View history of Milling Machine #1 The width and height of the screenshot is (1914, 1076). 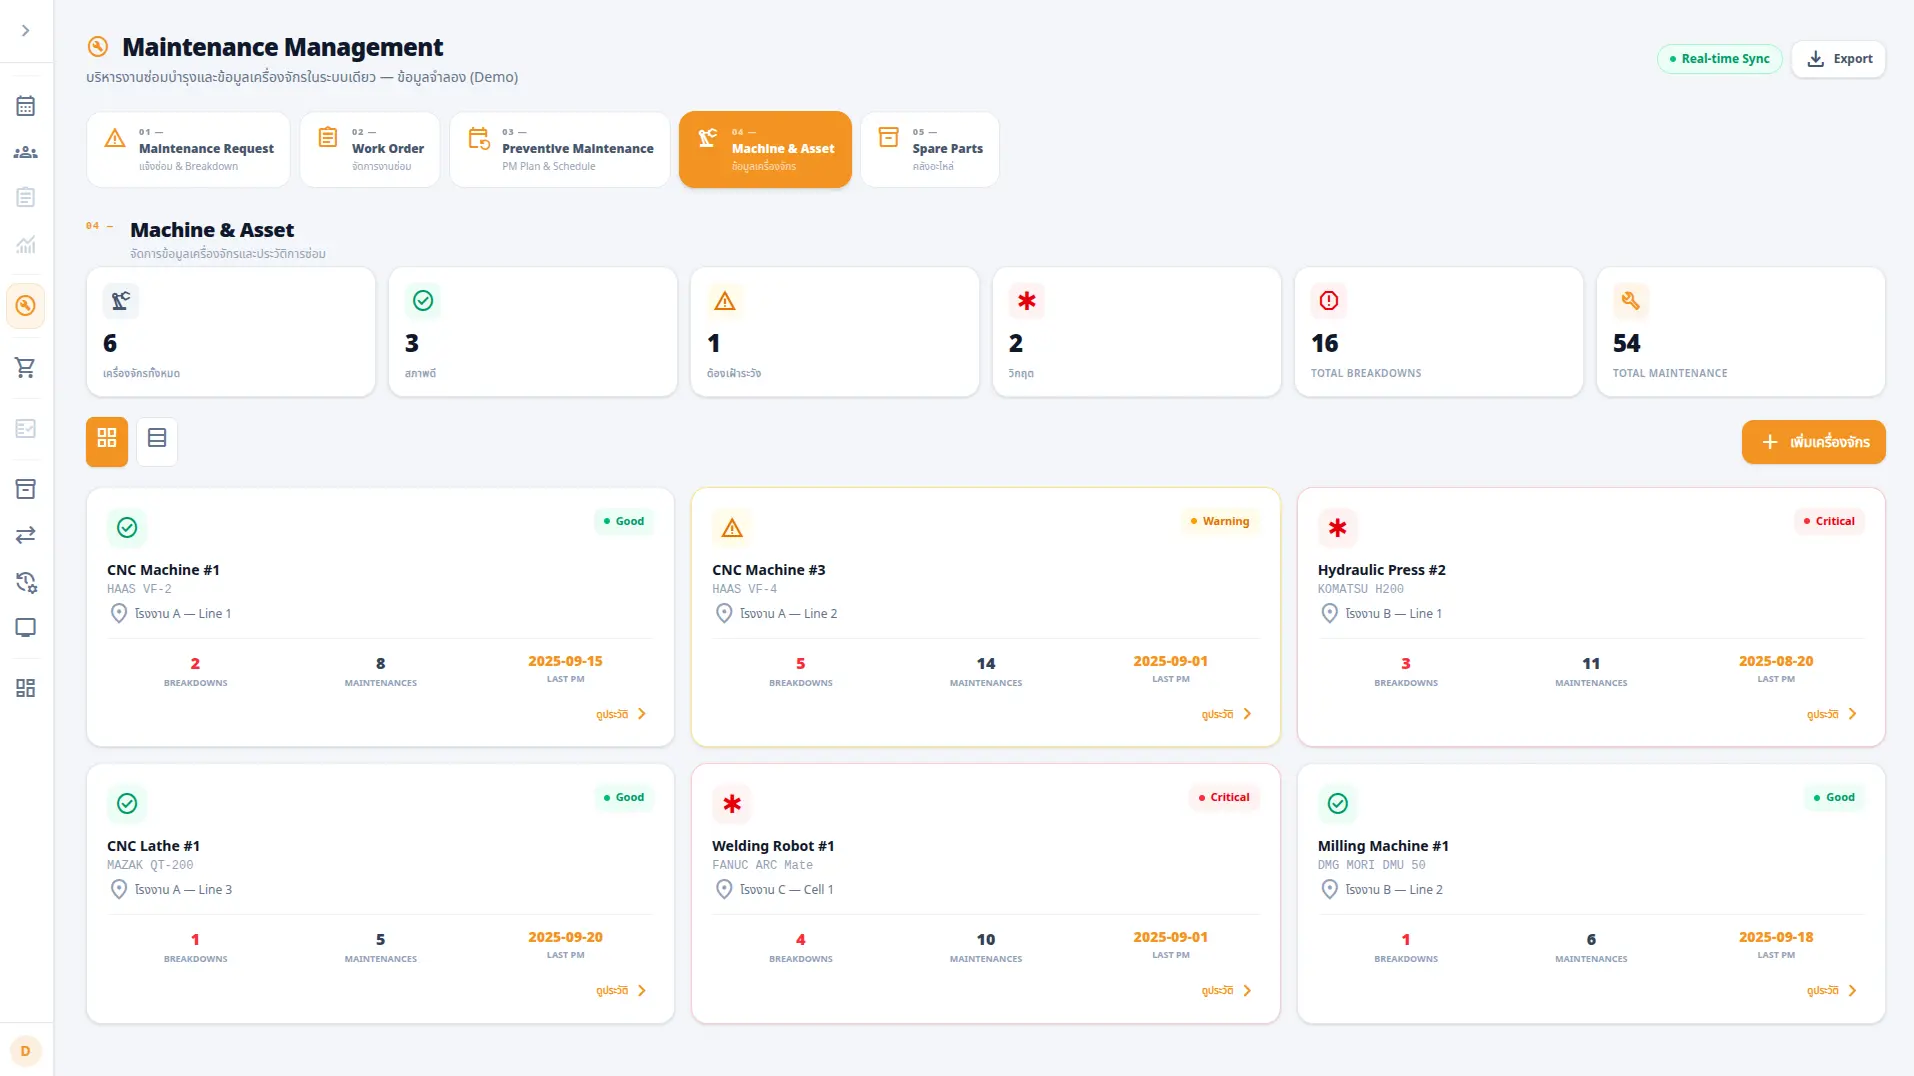(x=1832, y=991)
